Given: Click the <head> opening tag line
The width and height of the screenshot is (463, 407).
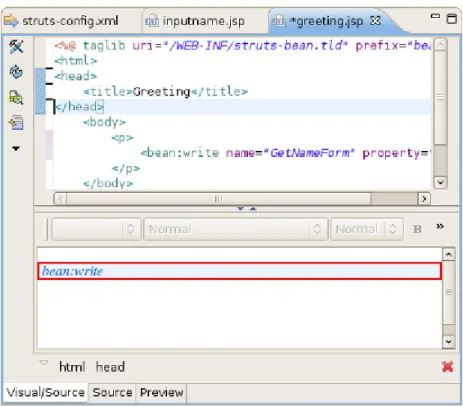Looking at the screenshot, I should pos(76,76).
